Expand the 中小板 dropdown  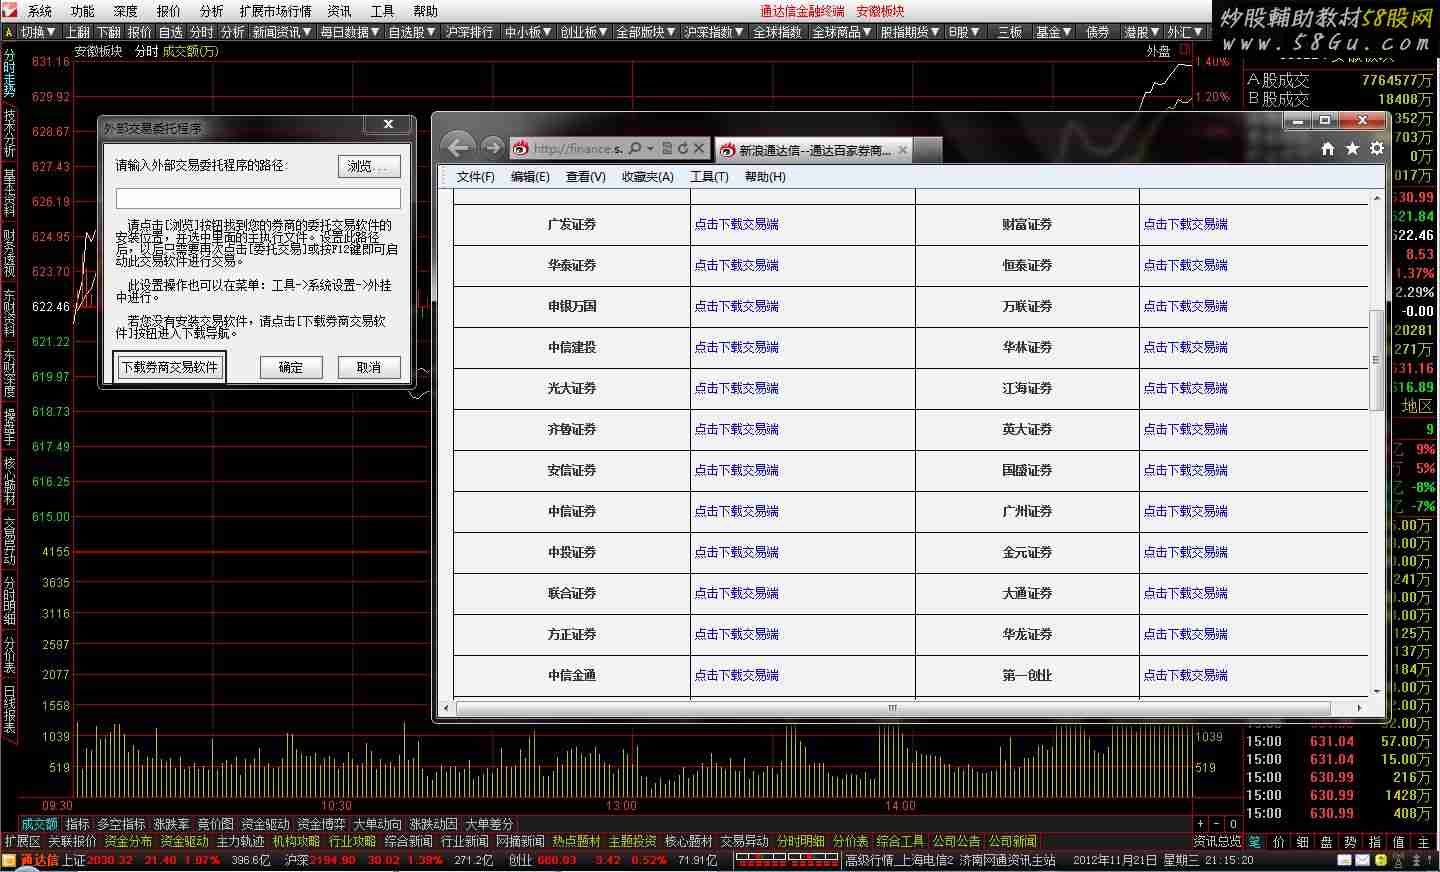click(529, 32)
